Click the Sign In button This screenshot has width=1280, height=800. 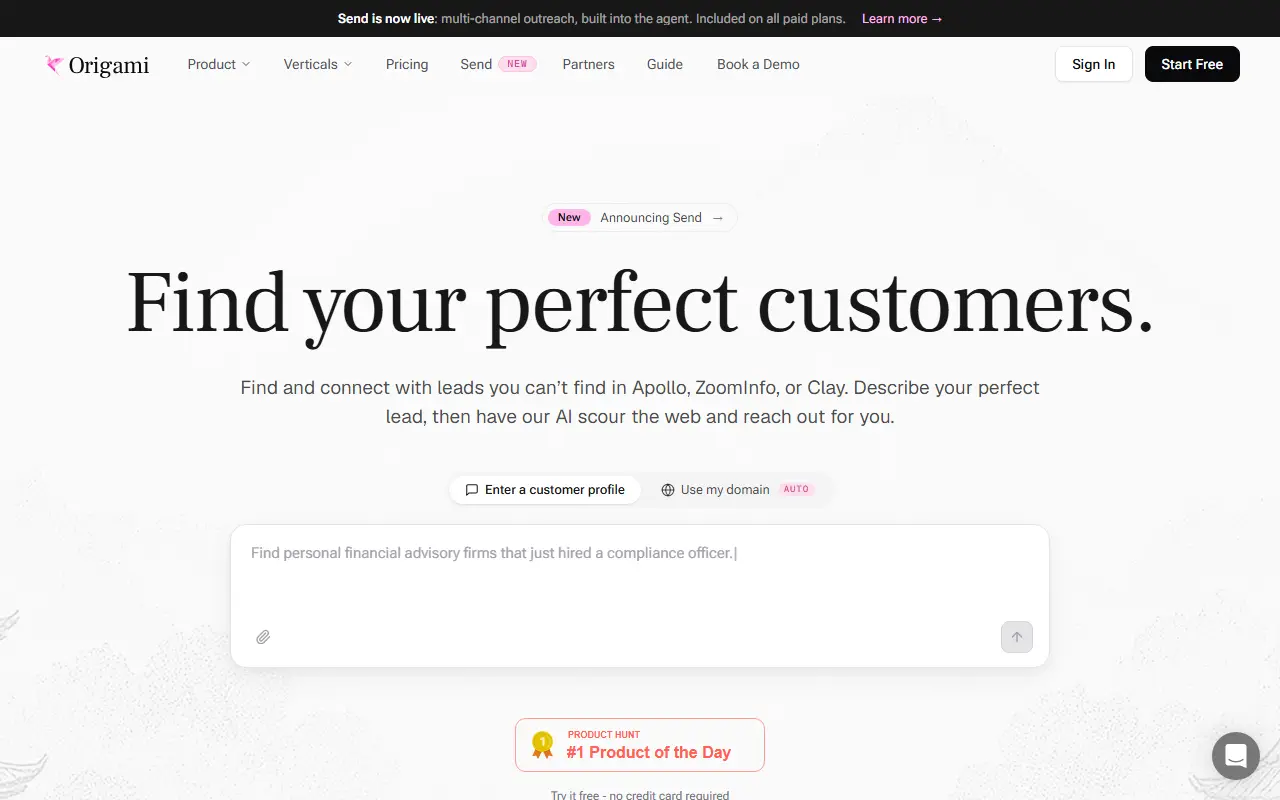click(1094, 64)
